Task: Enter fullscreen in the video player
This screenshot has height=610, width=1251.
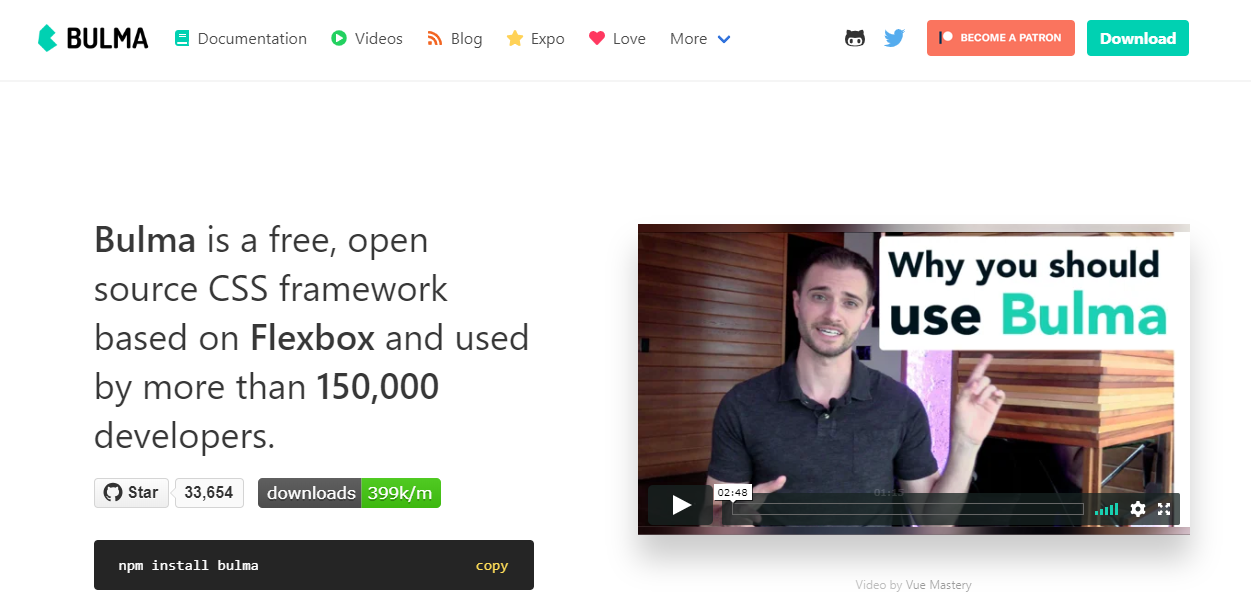Action: point(1164,509)
